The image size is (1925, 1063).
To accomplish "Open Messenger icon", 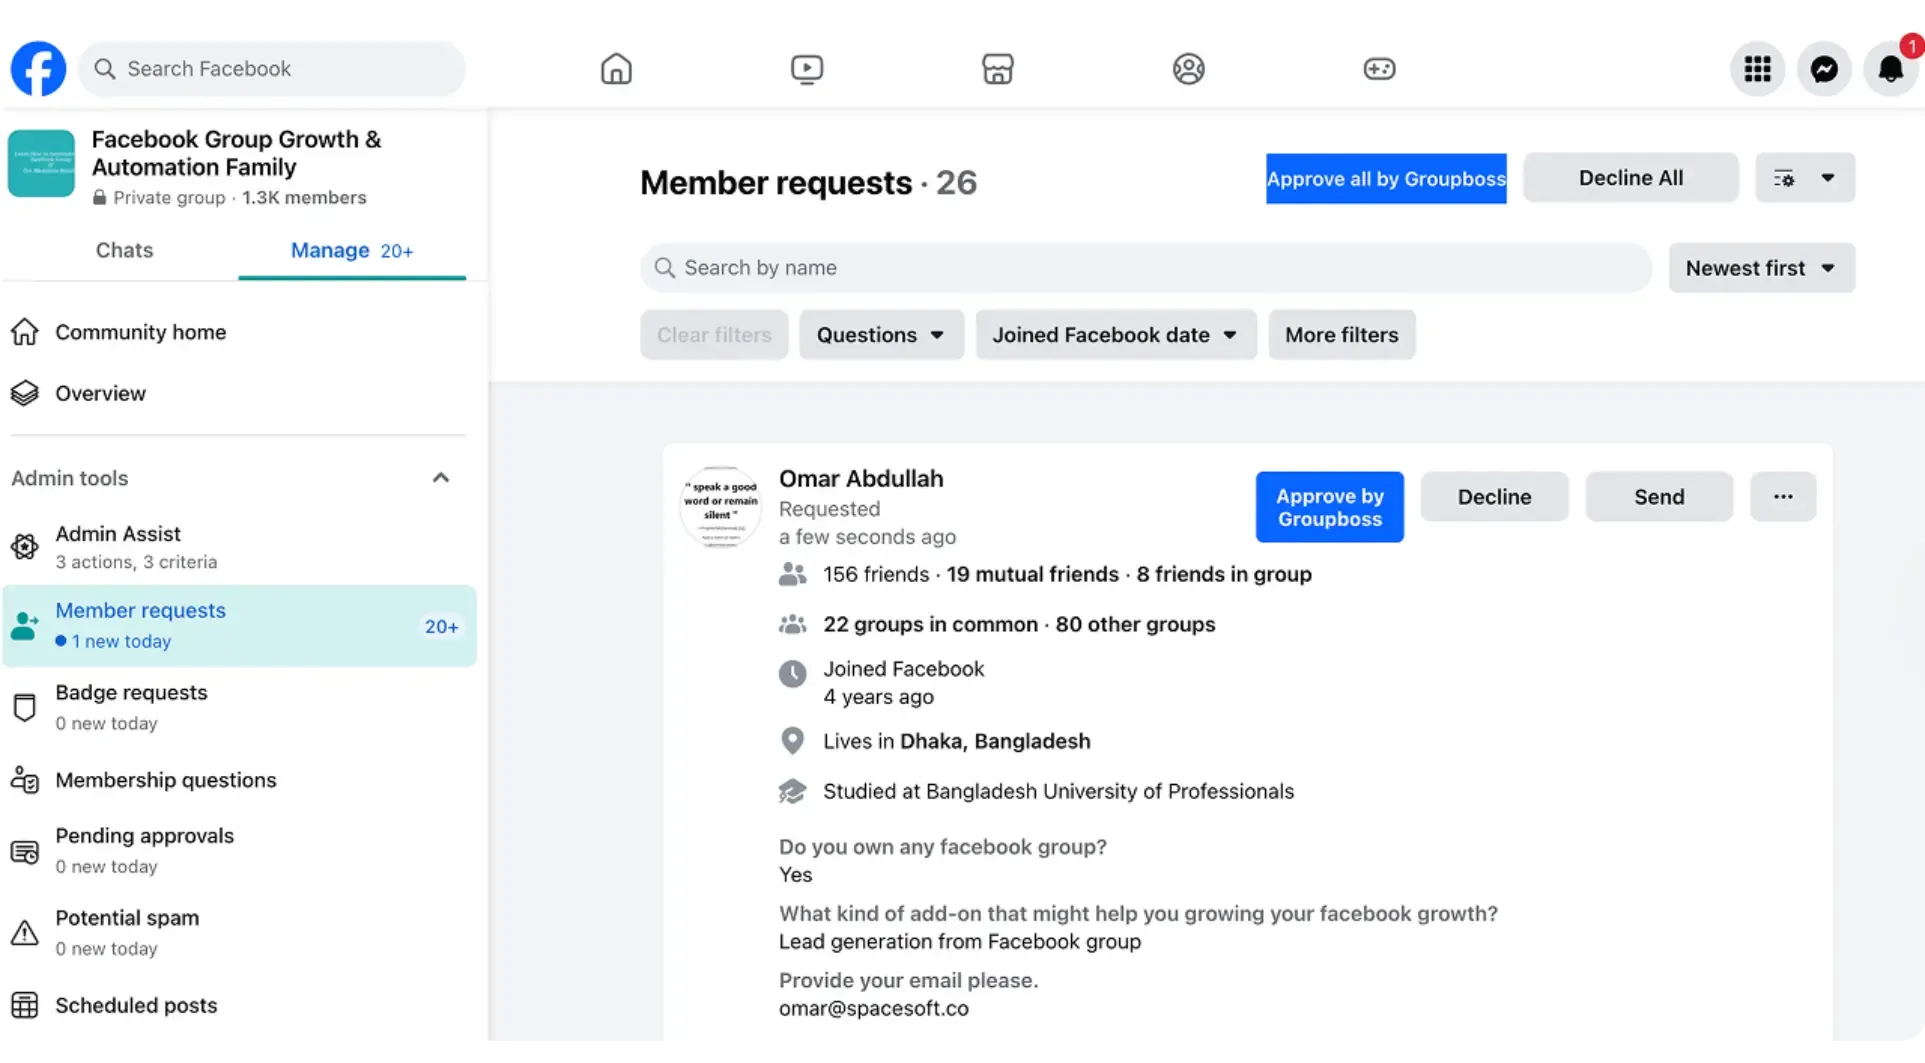I will coord(1824,69).
